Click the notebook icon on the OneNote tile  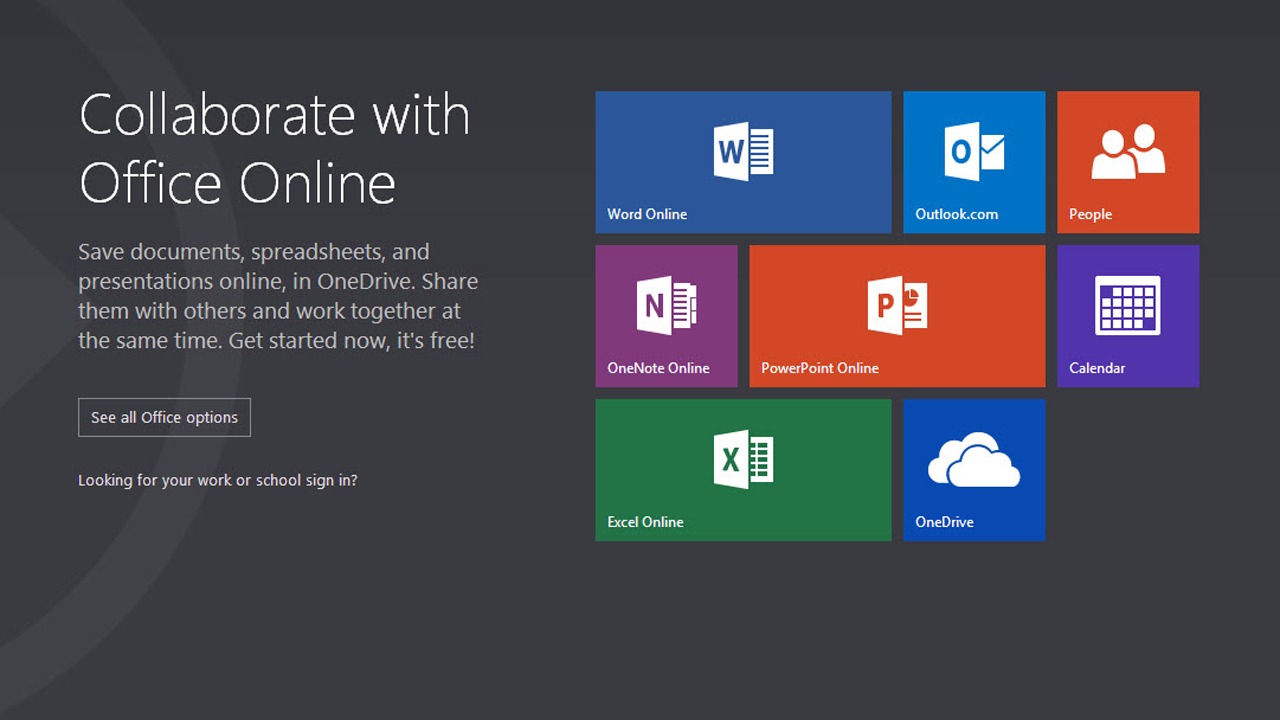tap(666, 305)
